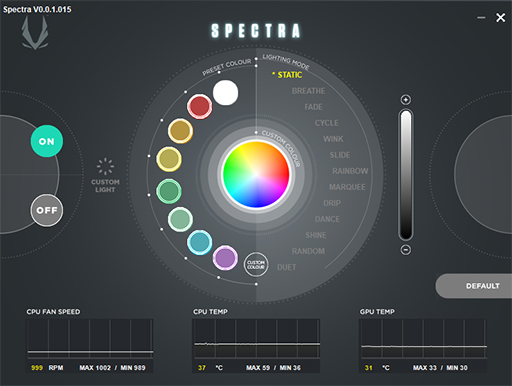Viewport: 512px width, 386px height.
Task: Click the brightness increase plus icon
Action: 406,100
